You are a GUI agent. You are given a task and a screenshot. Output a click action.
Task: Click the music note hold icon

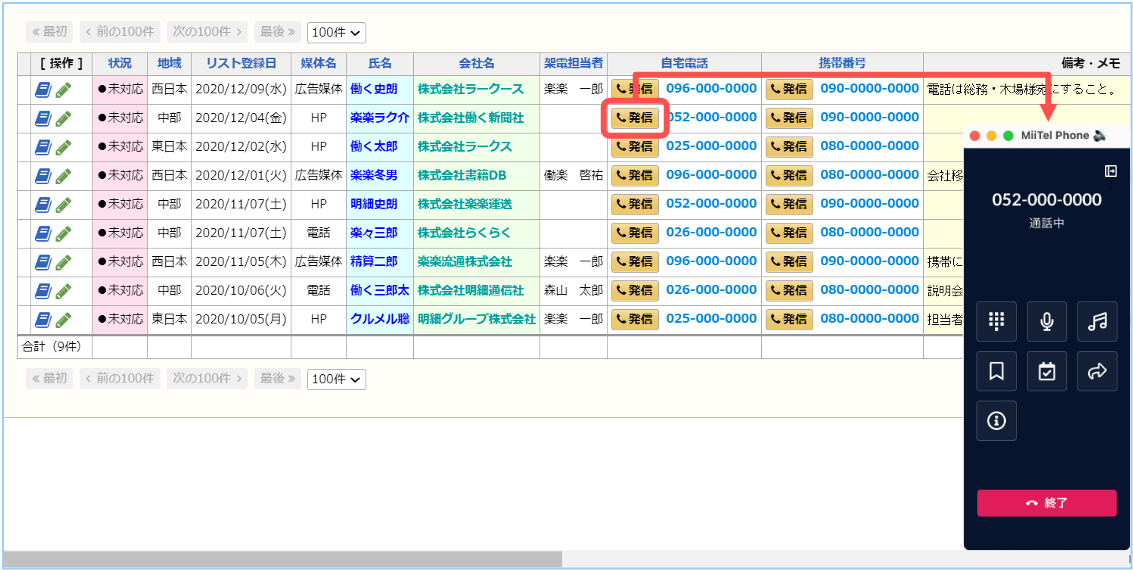1097,321
